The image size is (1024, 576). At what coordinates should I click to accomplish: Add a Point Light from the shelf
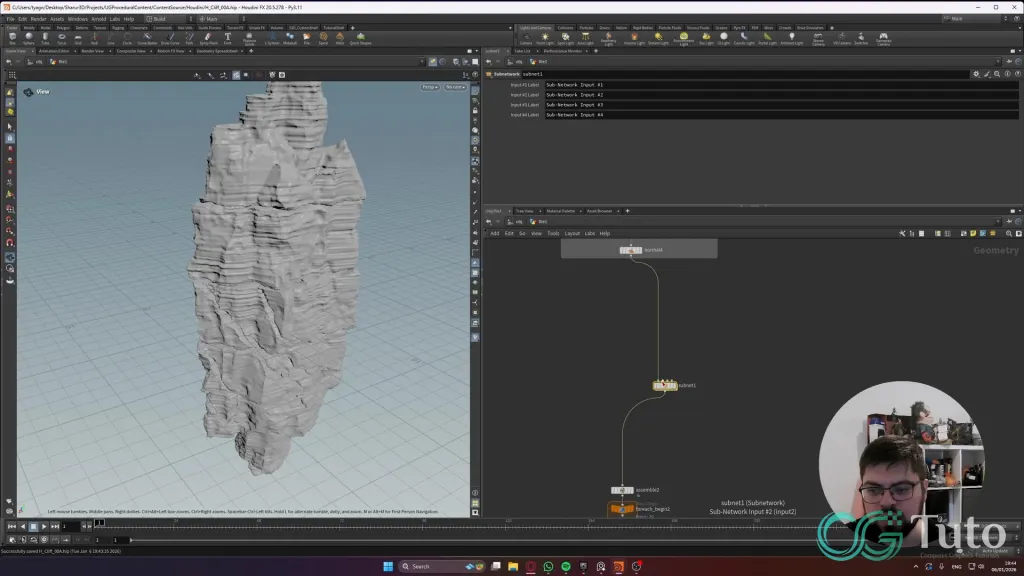(x=545, y=37)
